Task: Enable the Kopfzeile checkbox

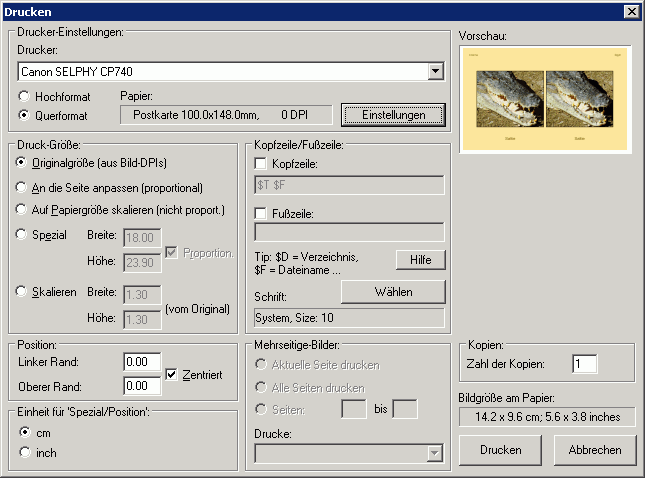Action: pyautogui.click(x=262, y=163)
